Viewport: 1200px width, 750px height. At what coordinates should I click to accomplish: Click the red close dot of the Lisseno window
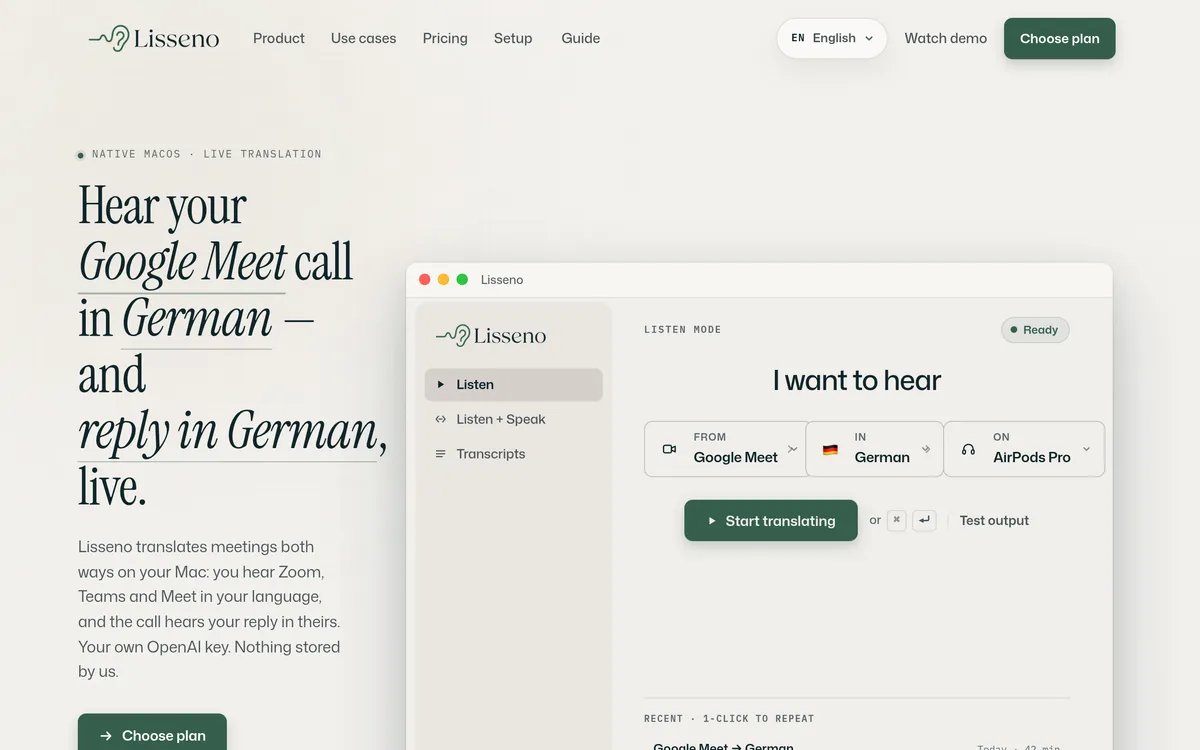point(424,280)
